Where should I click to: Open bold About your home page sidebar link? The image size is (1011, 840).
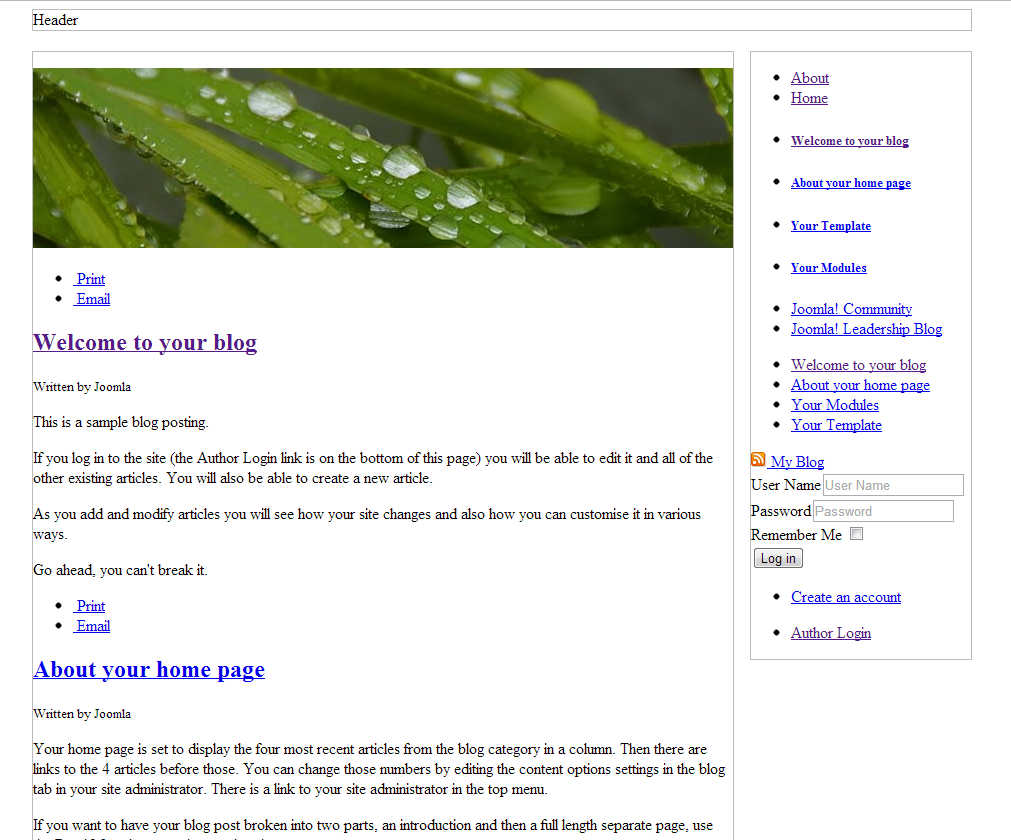click(x=851, y=183)
